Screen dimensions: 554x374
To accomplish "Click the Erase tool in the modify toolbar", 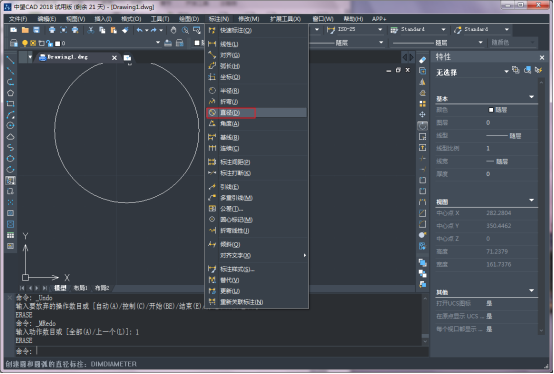I will pos(423,60).
